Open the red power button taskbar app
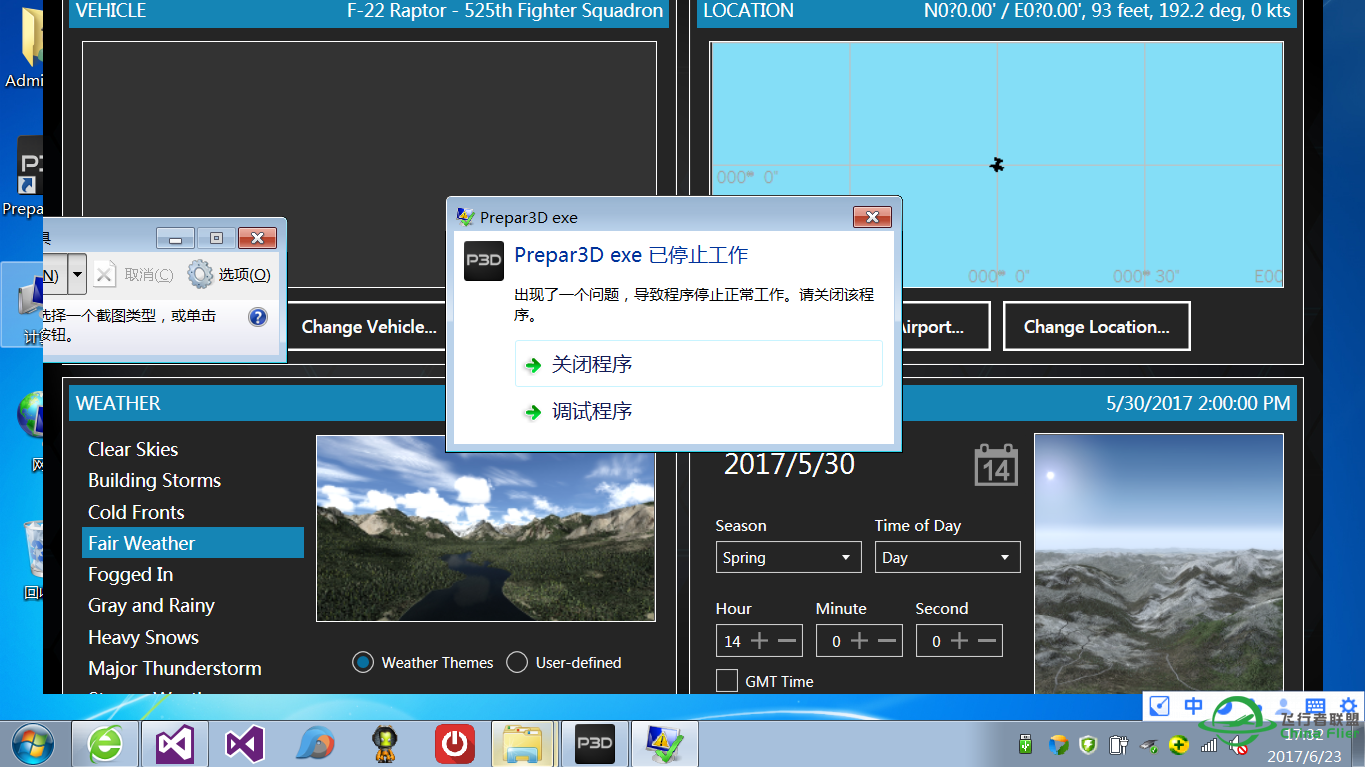This screenshot has width=1365, height=767. 455,744
